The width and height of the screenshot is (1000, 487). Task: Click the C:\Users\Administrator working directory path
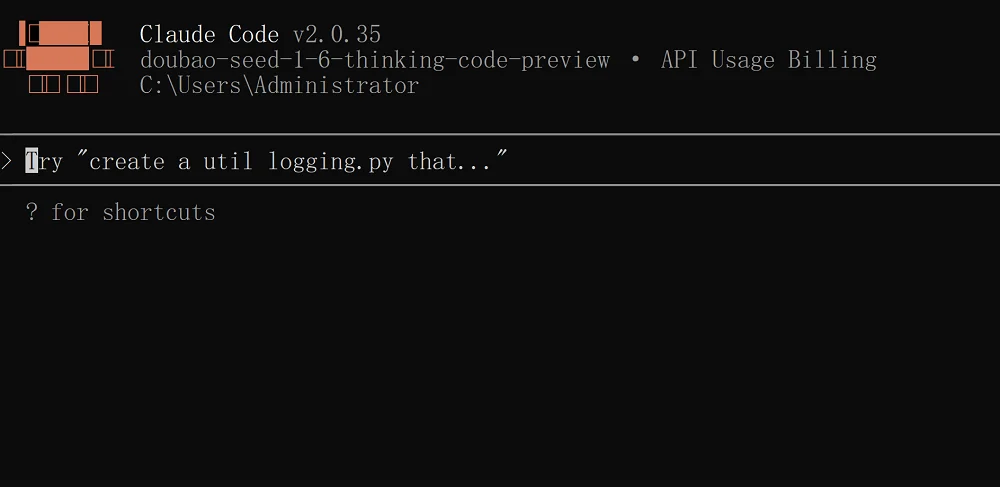tap(279, 86)
